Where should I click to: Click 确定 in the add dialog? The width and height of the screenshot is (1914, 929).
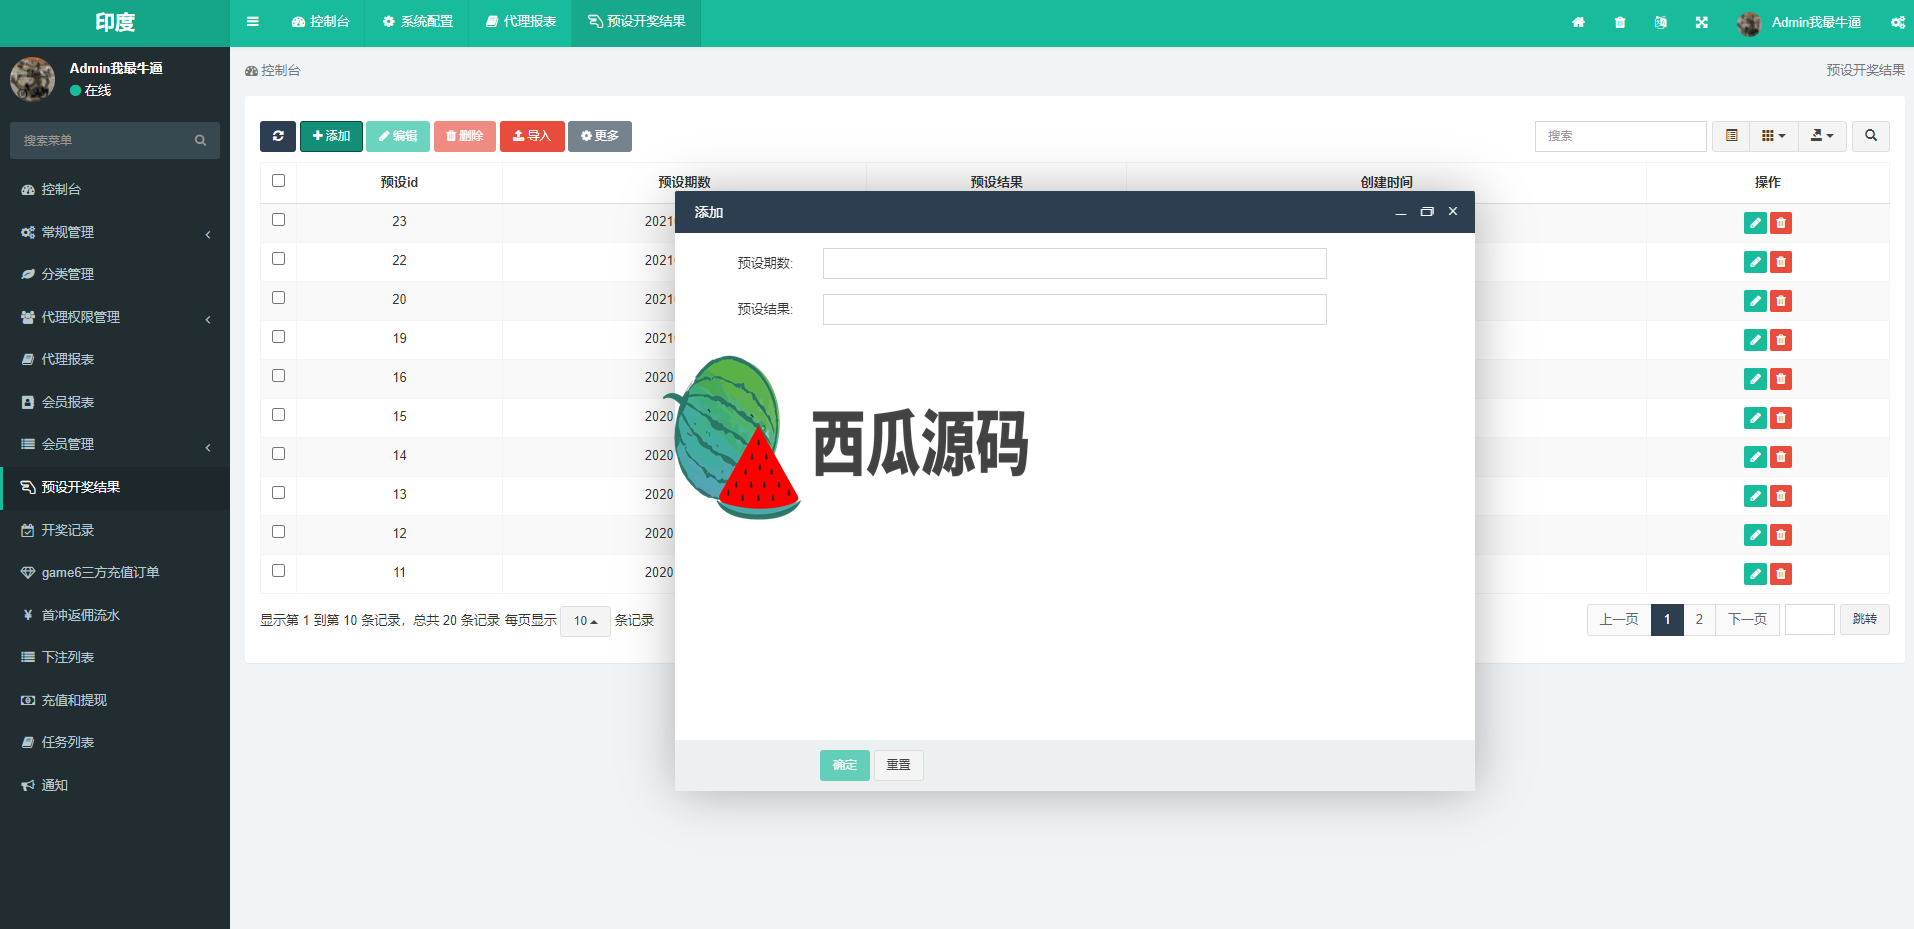point(845,765)
